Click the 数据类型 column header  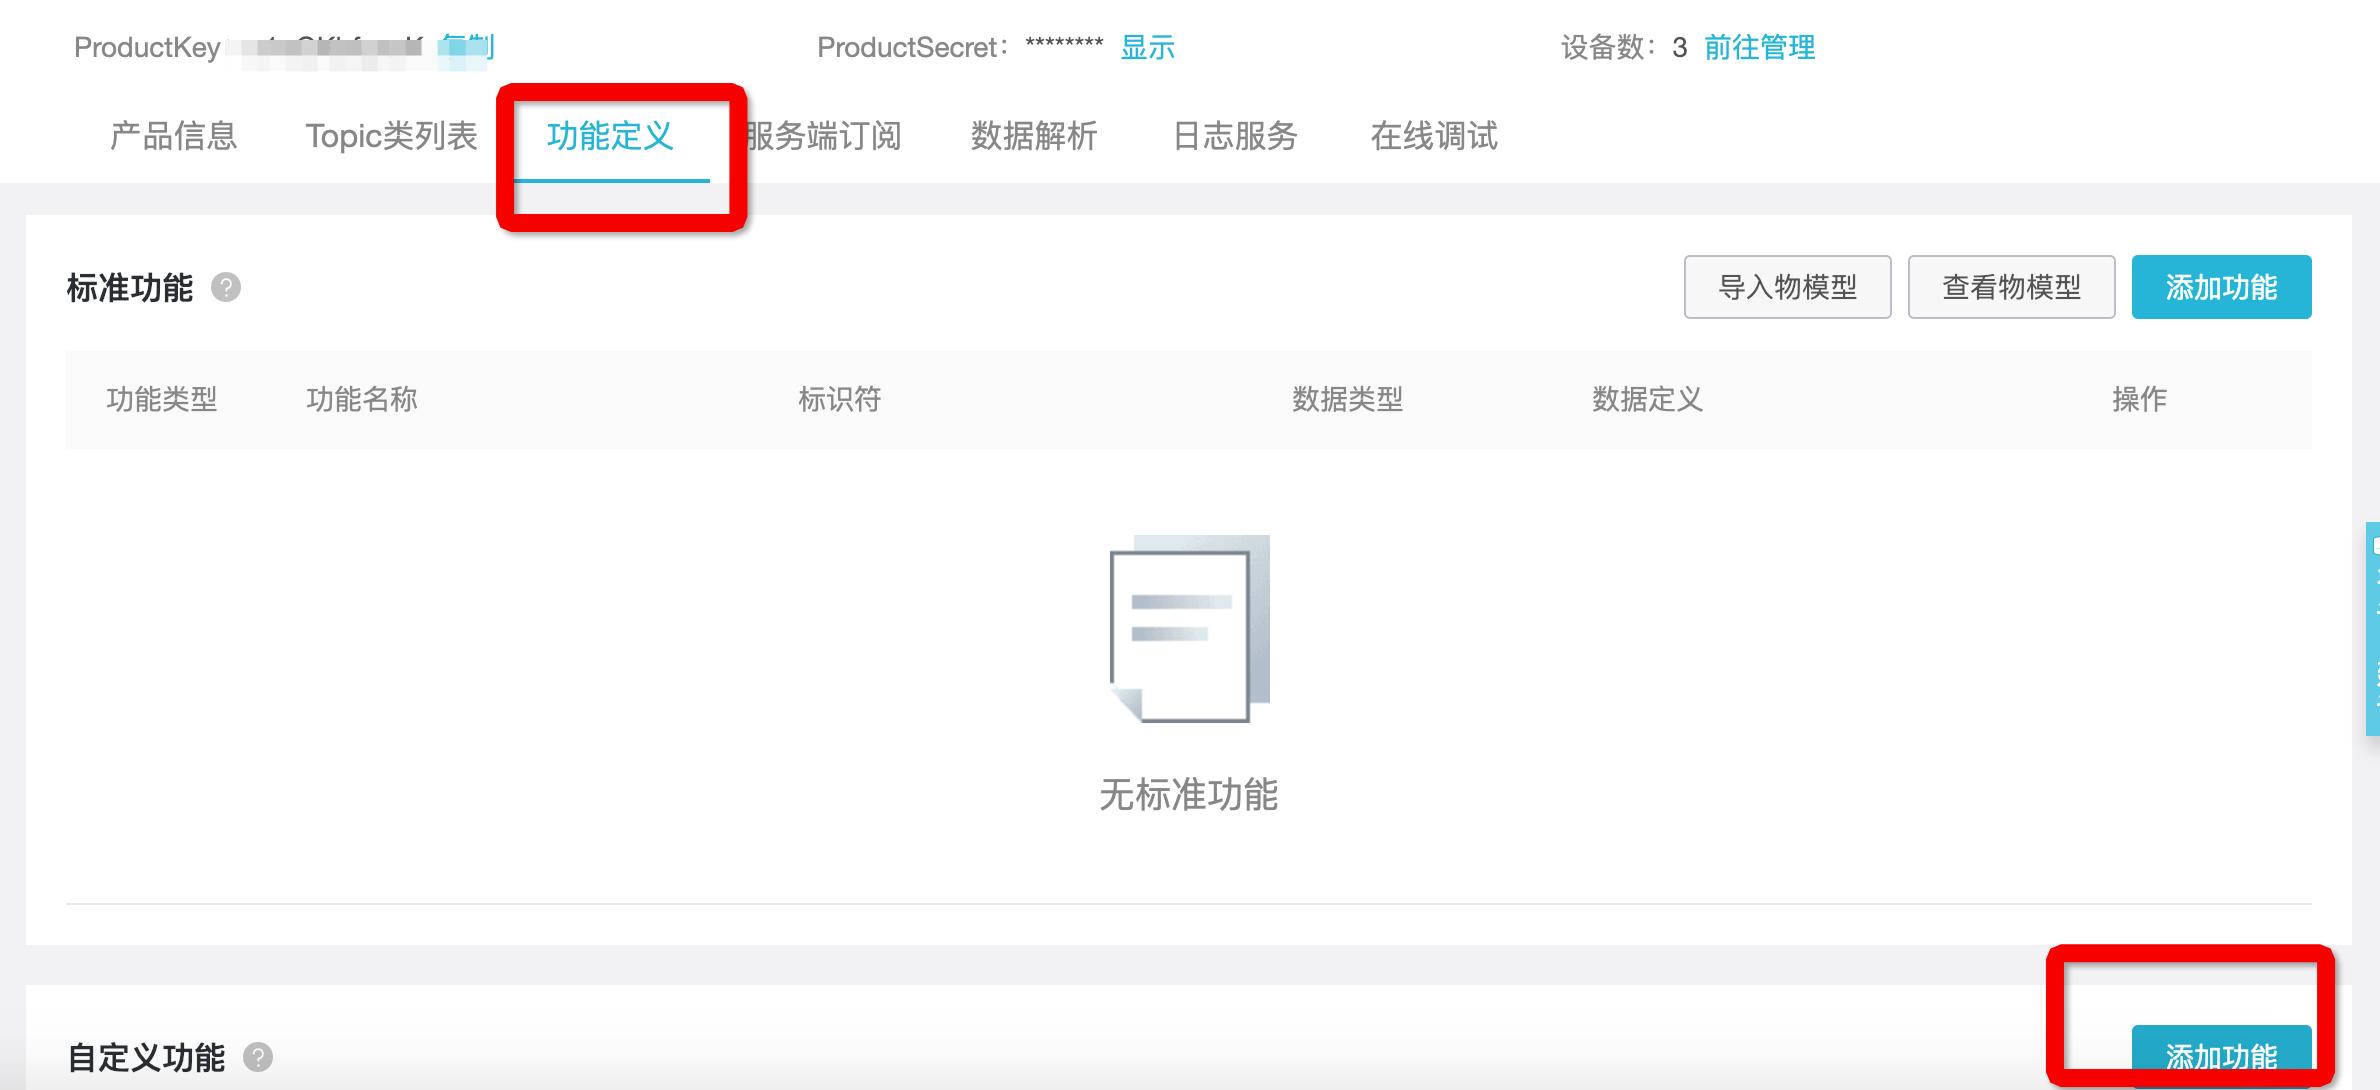(x=1349, y=399)
